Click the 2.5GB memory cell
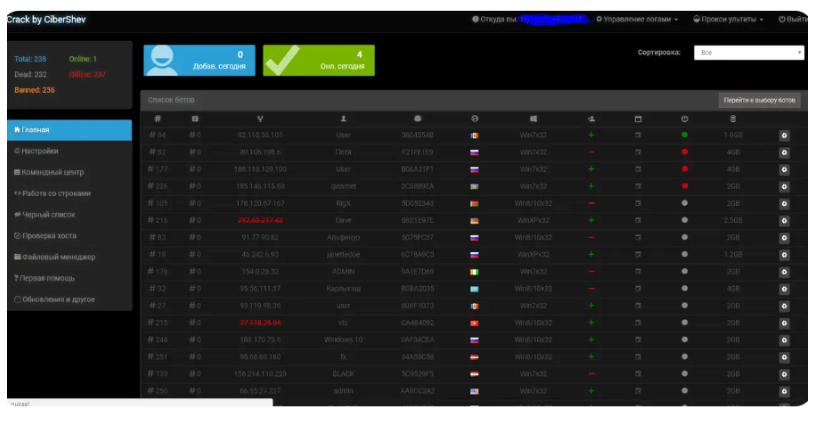This screenshot has width=818, height=421. [733, 221]
